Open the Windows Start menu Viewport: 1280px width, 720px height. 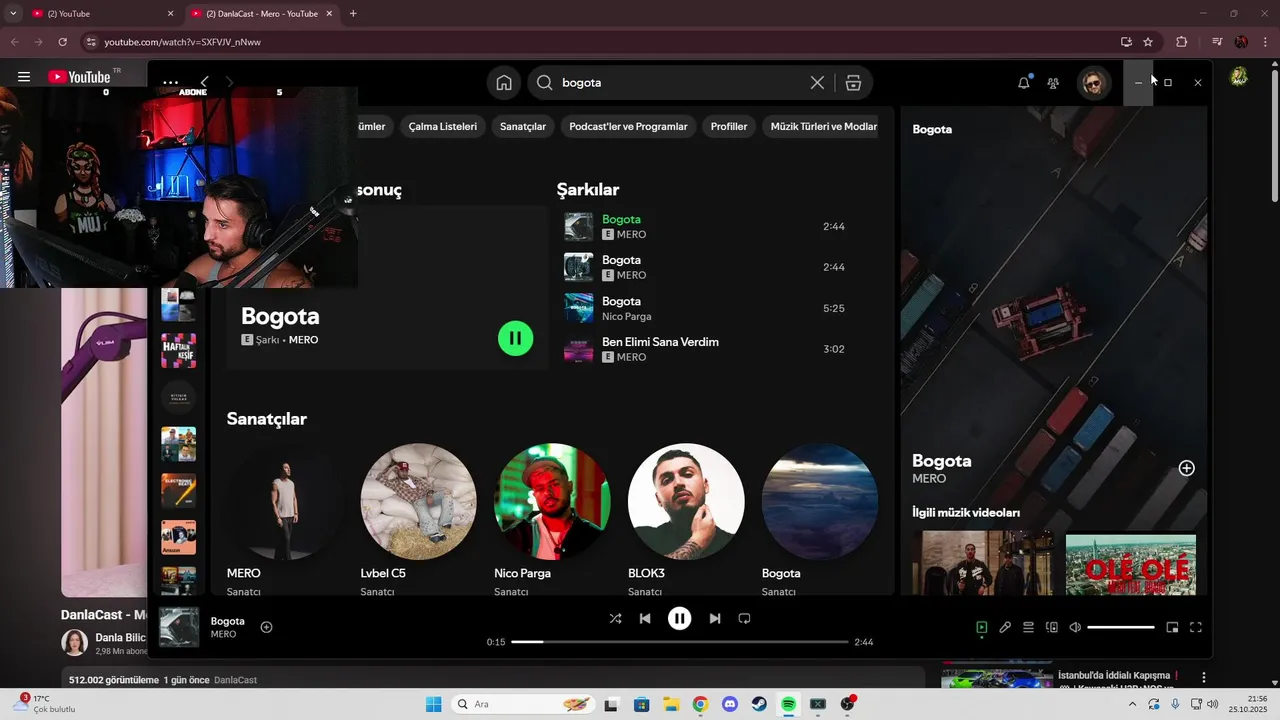tap(433, 705)
